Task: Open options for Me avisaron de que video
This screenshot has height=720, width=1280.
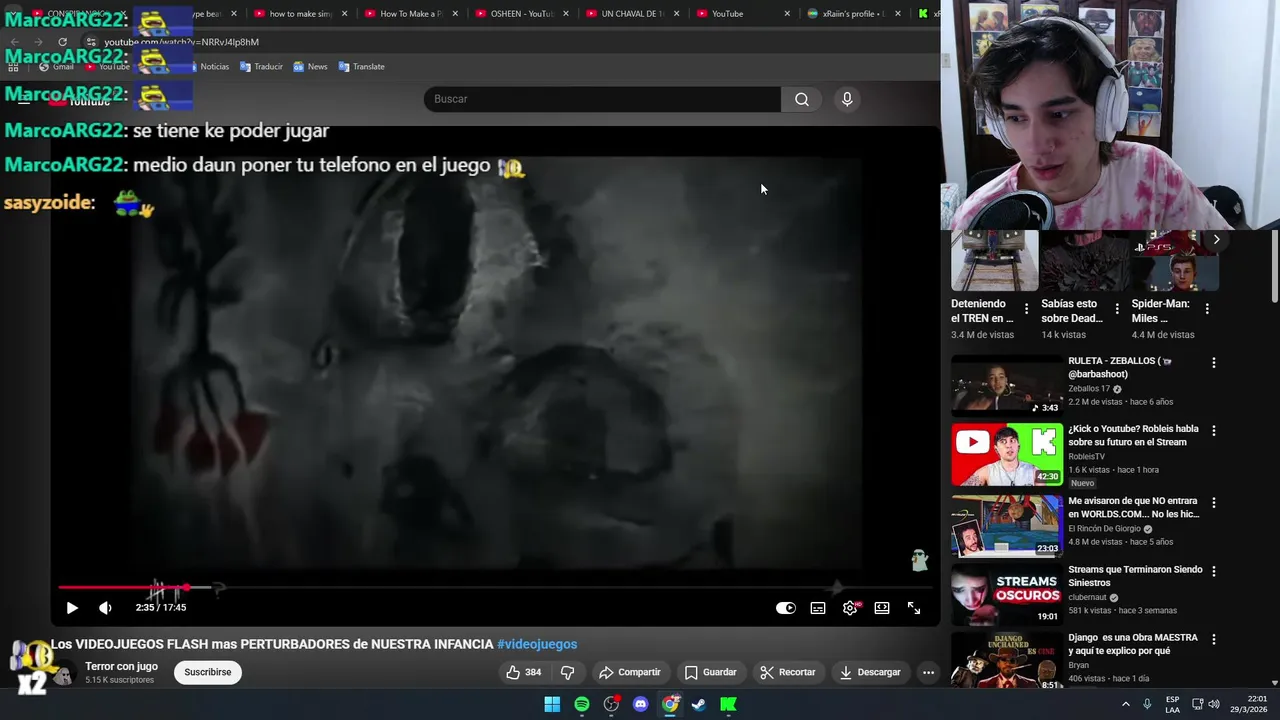Action: (x=1214, y=503)
